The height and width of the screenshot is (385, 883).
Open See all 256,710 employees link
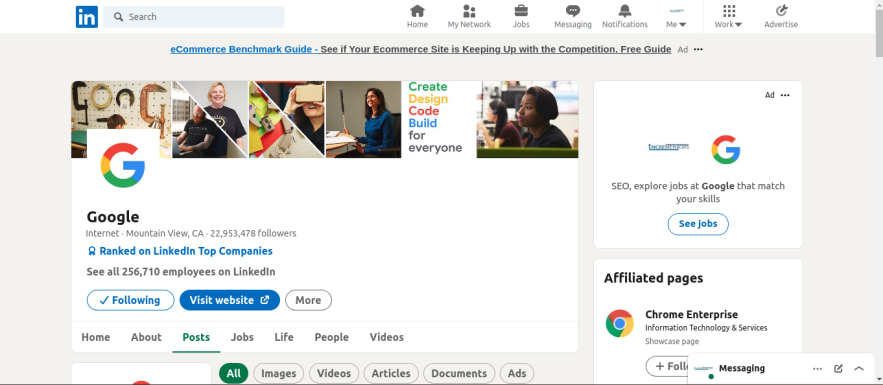click(181, 272)
